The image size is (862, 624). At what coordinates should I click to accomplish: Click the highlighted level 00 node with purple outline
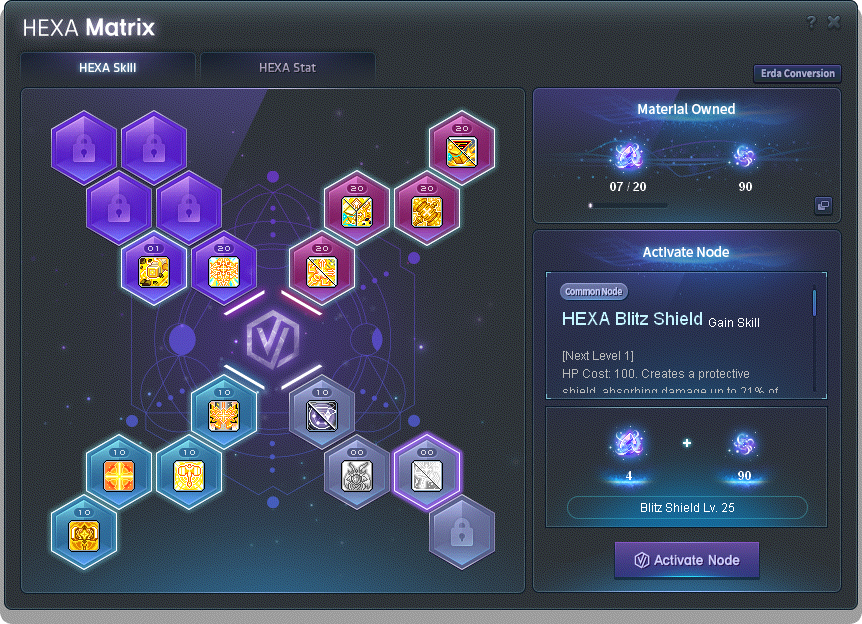coord(427,472)
